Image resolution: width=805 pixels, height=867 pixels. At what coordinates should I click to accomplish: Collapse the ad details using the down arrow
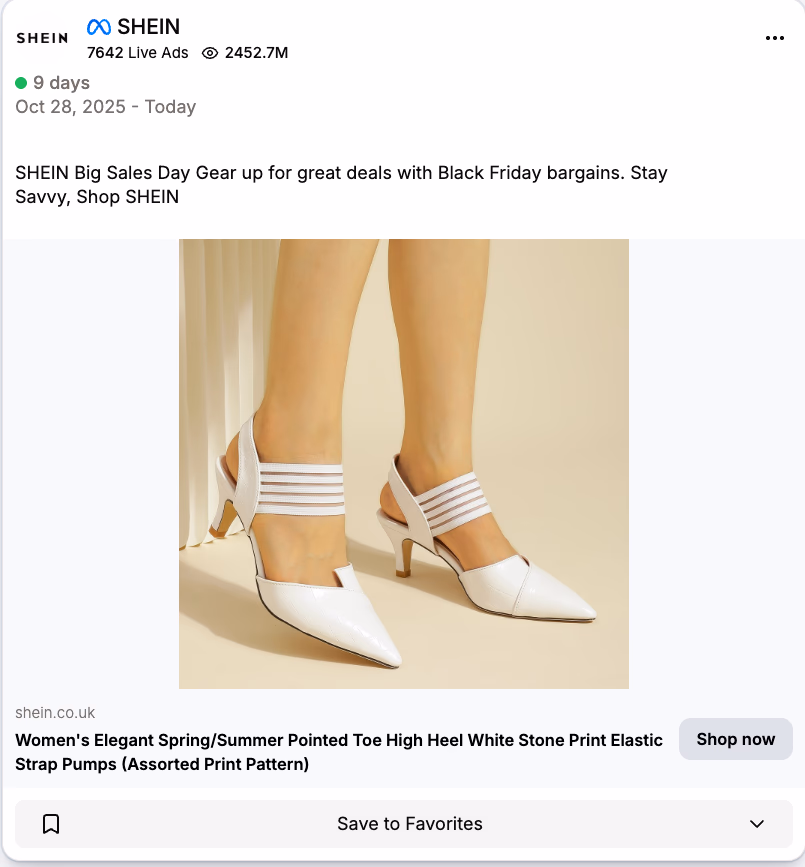coord(757,824)
